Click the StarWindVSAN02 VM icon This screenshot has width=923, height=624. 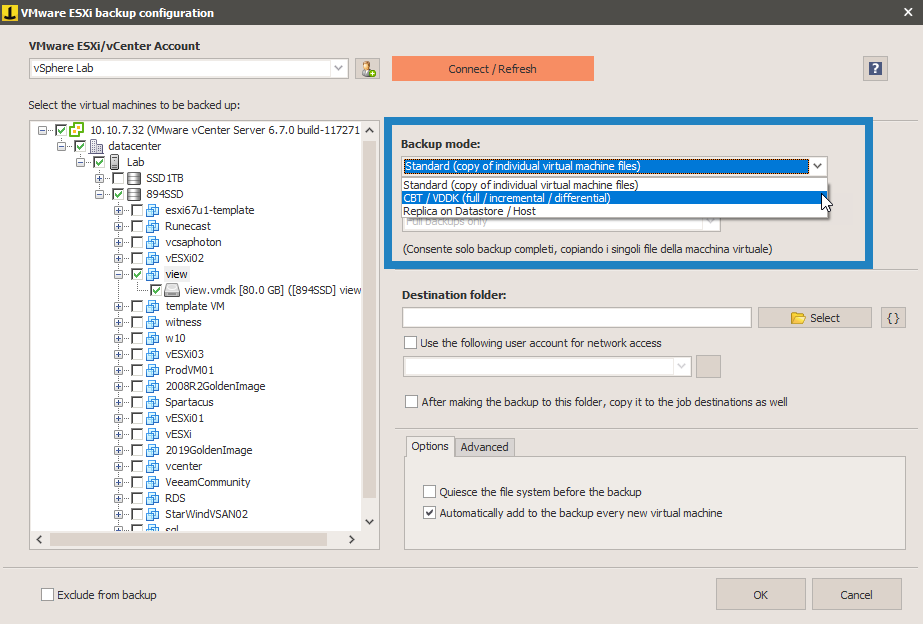click(x=153, y=514)
